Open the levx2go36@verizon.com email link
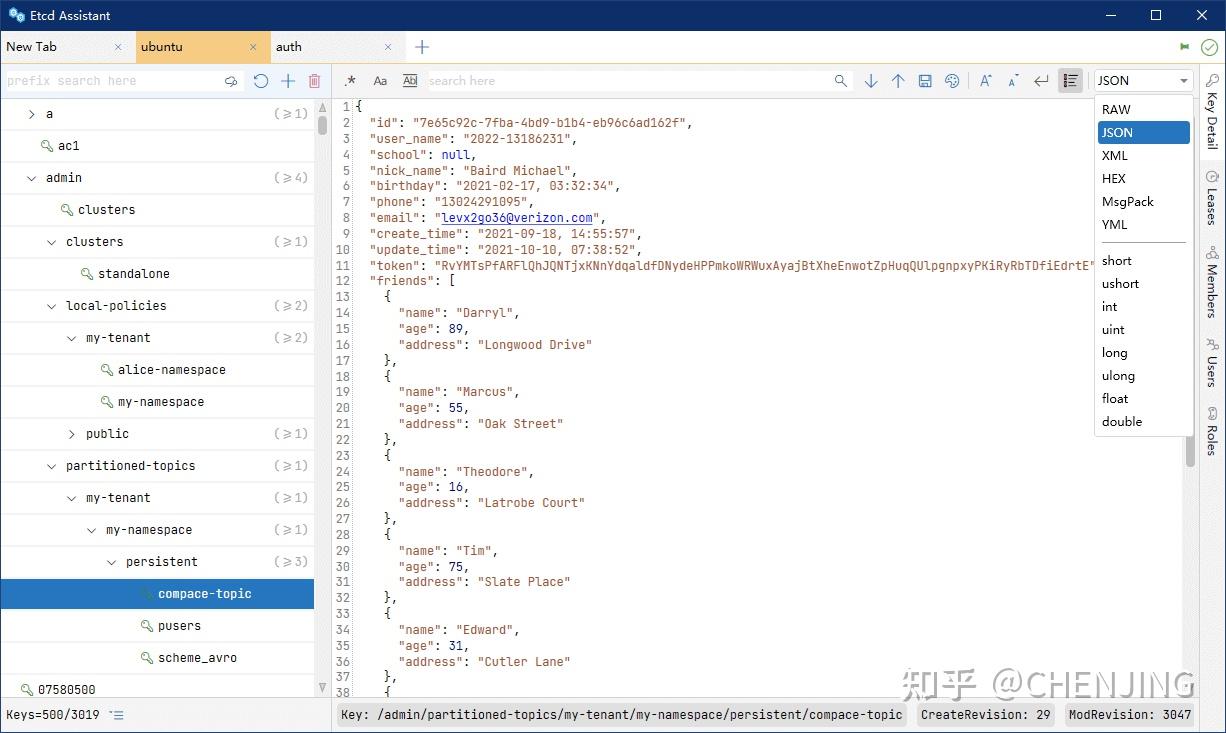 (x=517, y=217)
